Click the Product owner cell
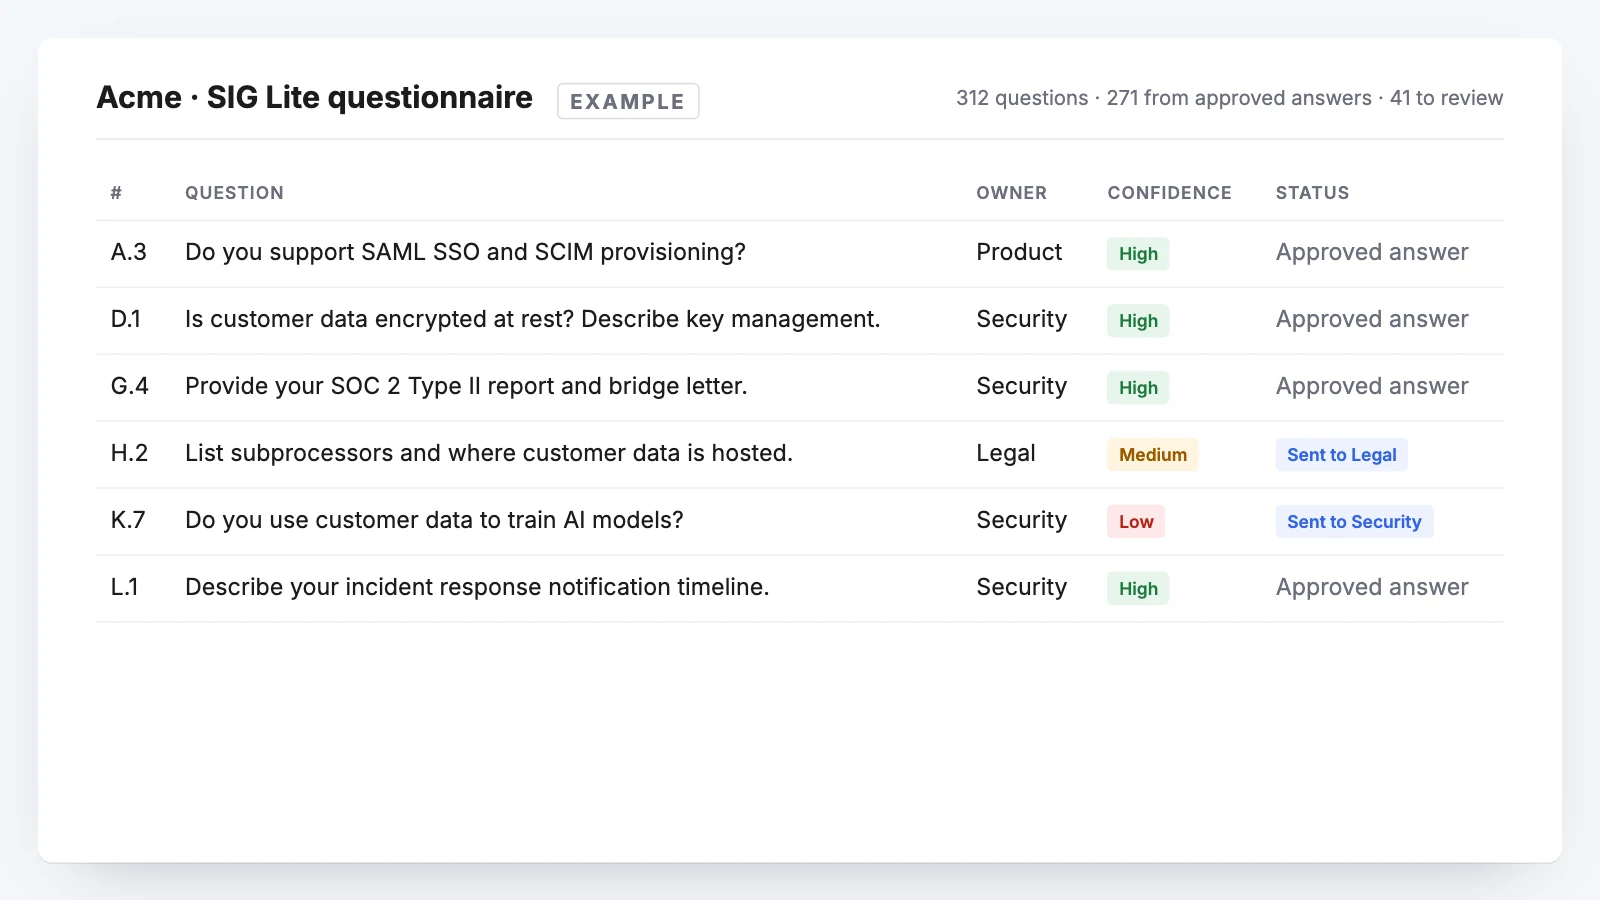Image resolution: width=1600 pixels, height=900 pixels. click(1019, 252)
